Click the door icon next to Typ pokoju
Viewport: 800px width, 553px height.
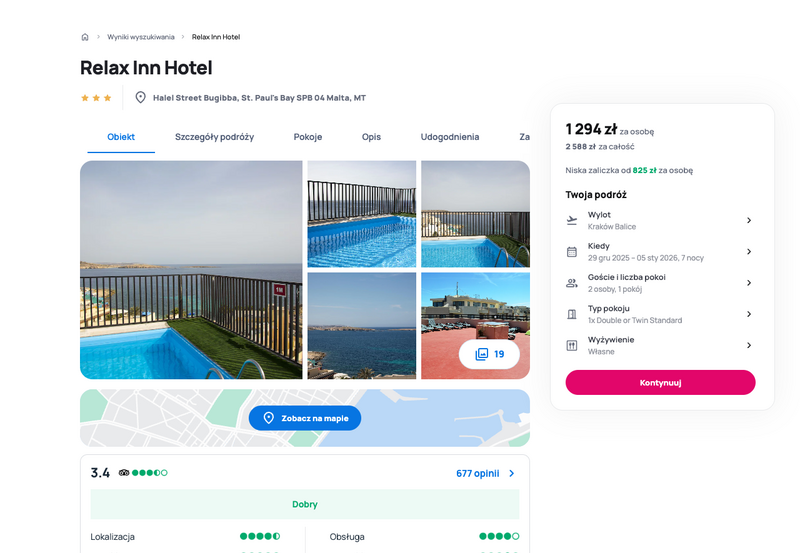click(x=572, y=314)
